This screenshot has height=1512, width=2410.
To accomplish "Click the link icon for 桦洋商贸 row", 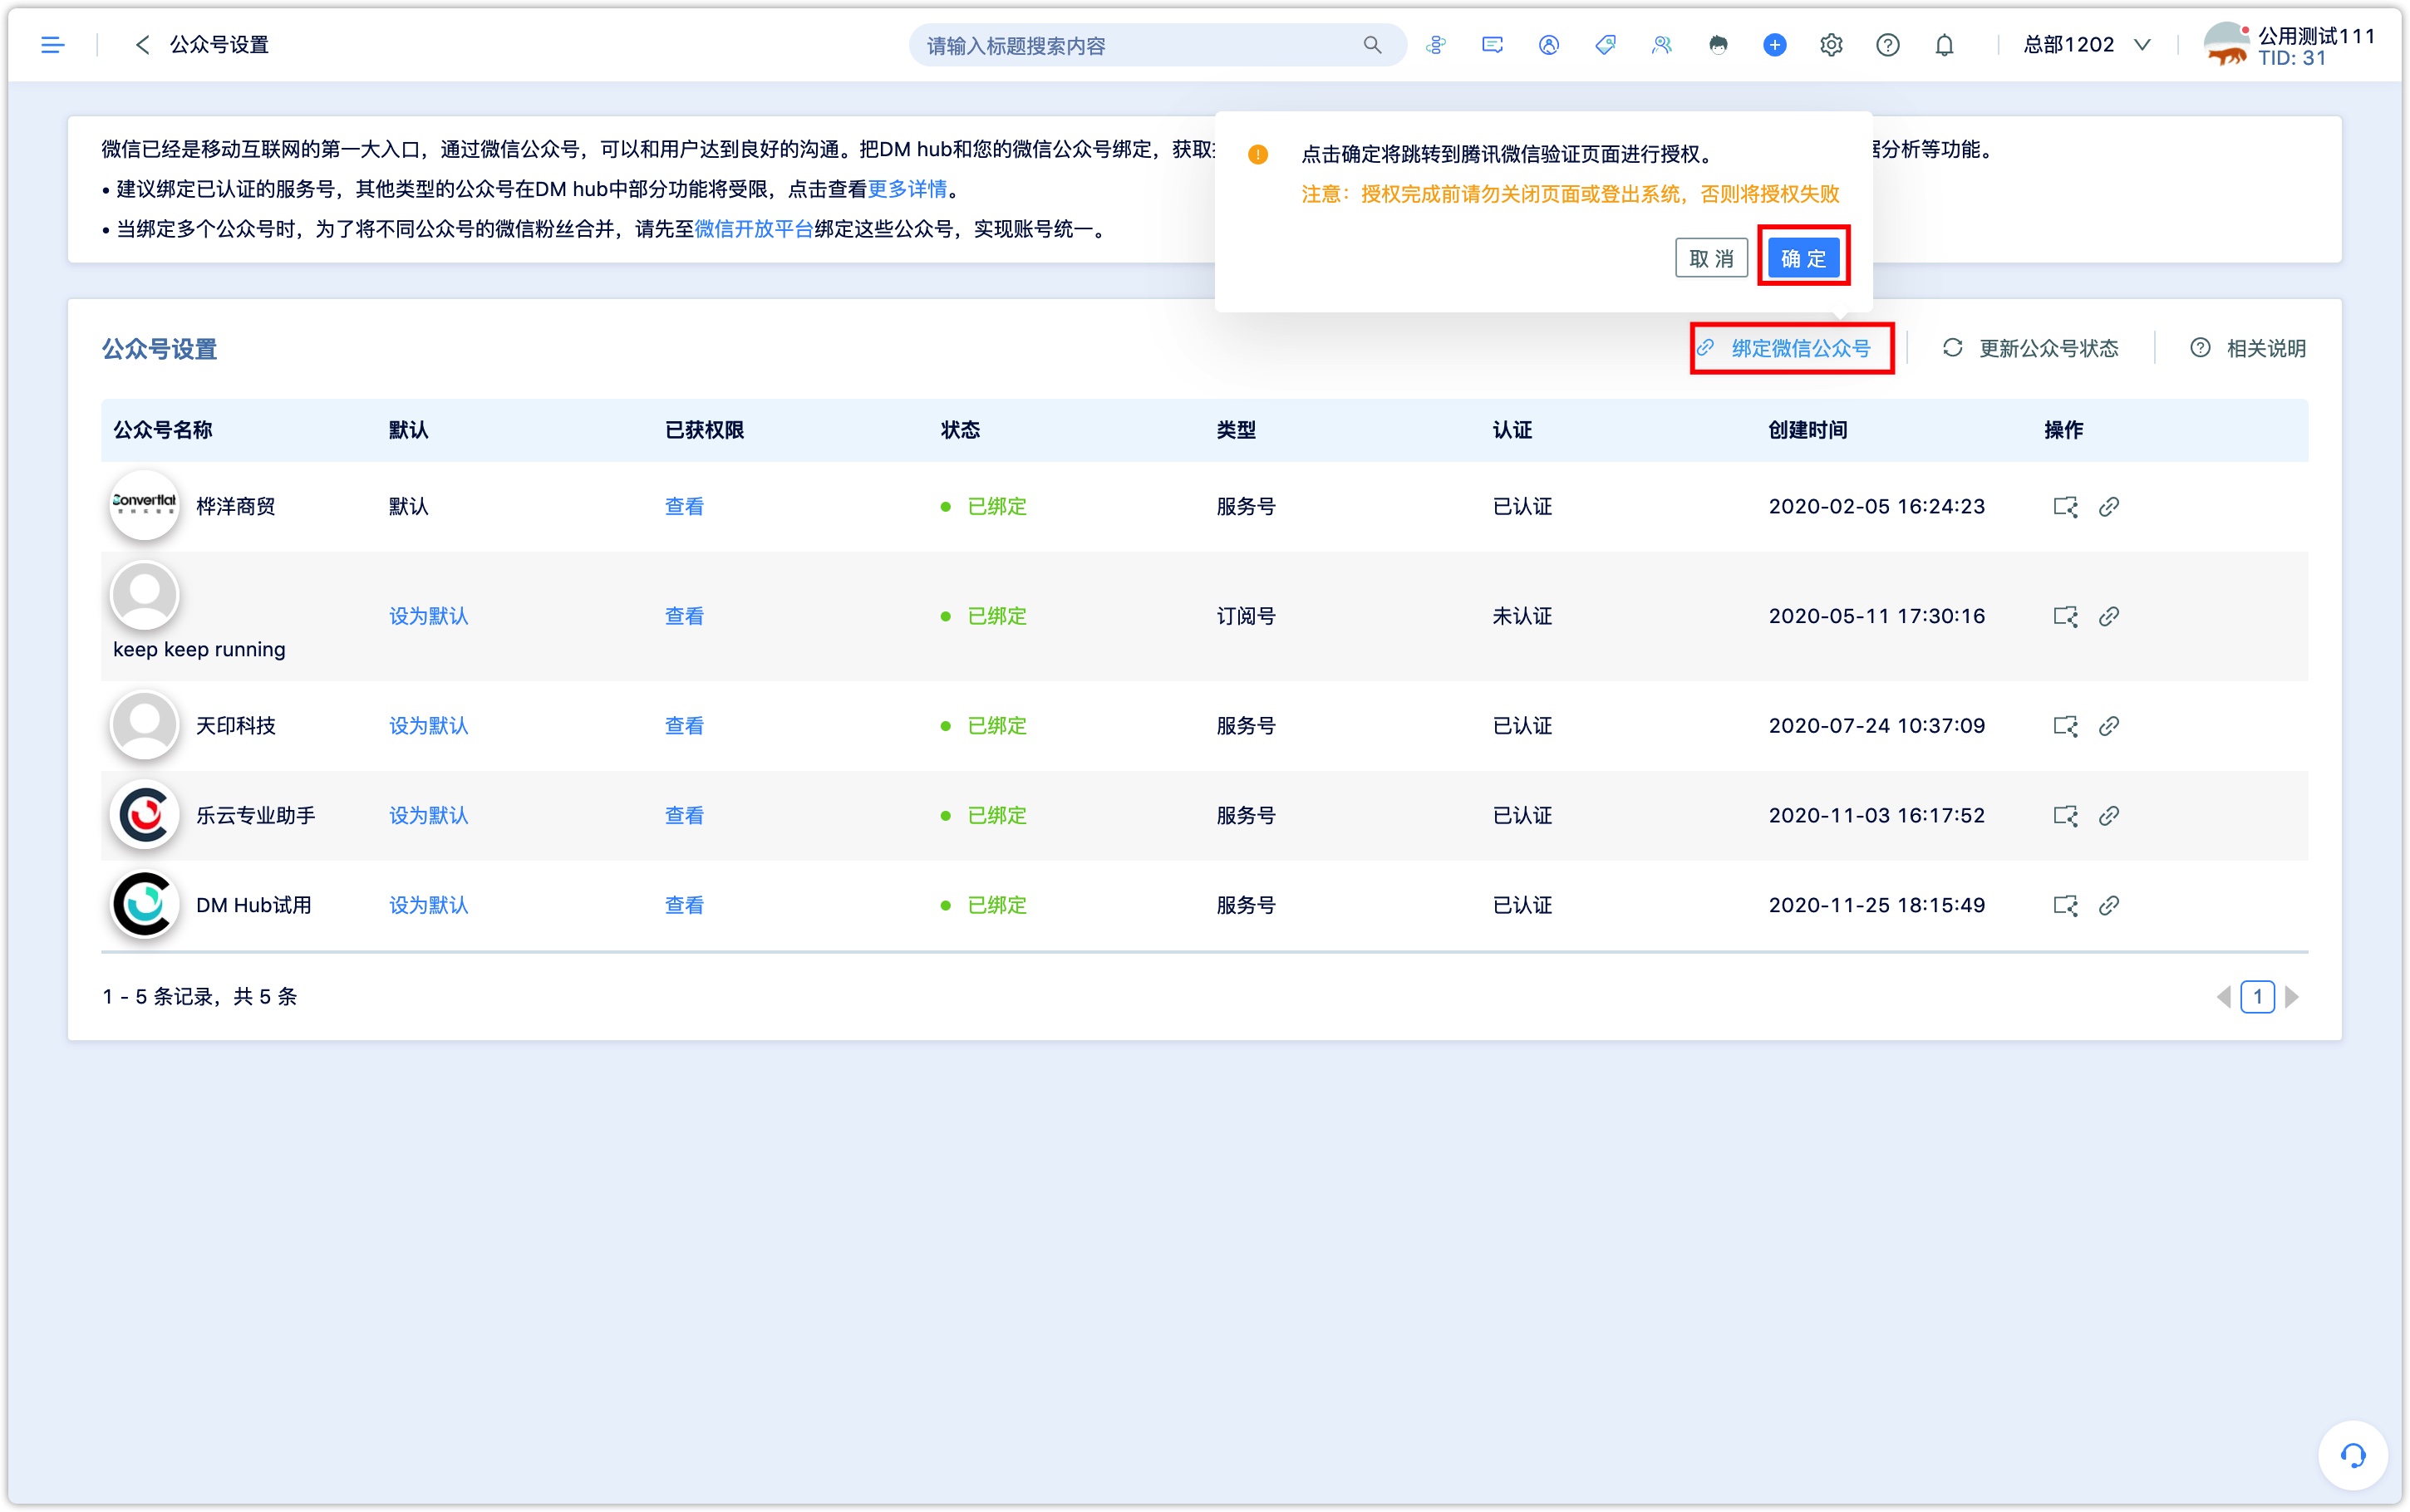I will (x=2109, y=507).
